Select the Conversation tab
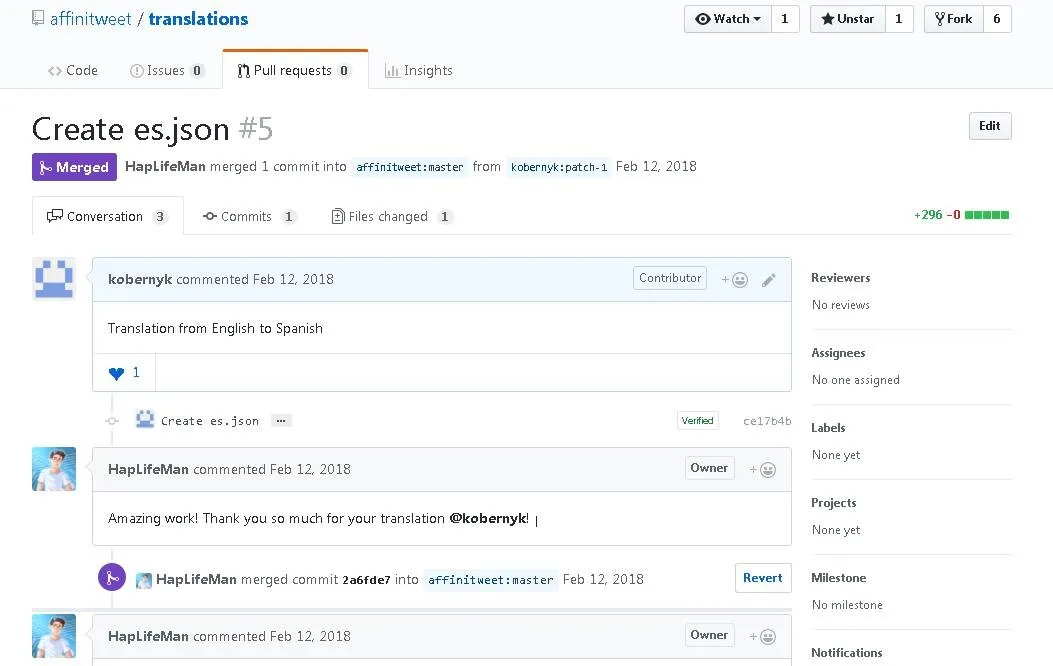 pyautogui.click(x=107, y=216)
